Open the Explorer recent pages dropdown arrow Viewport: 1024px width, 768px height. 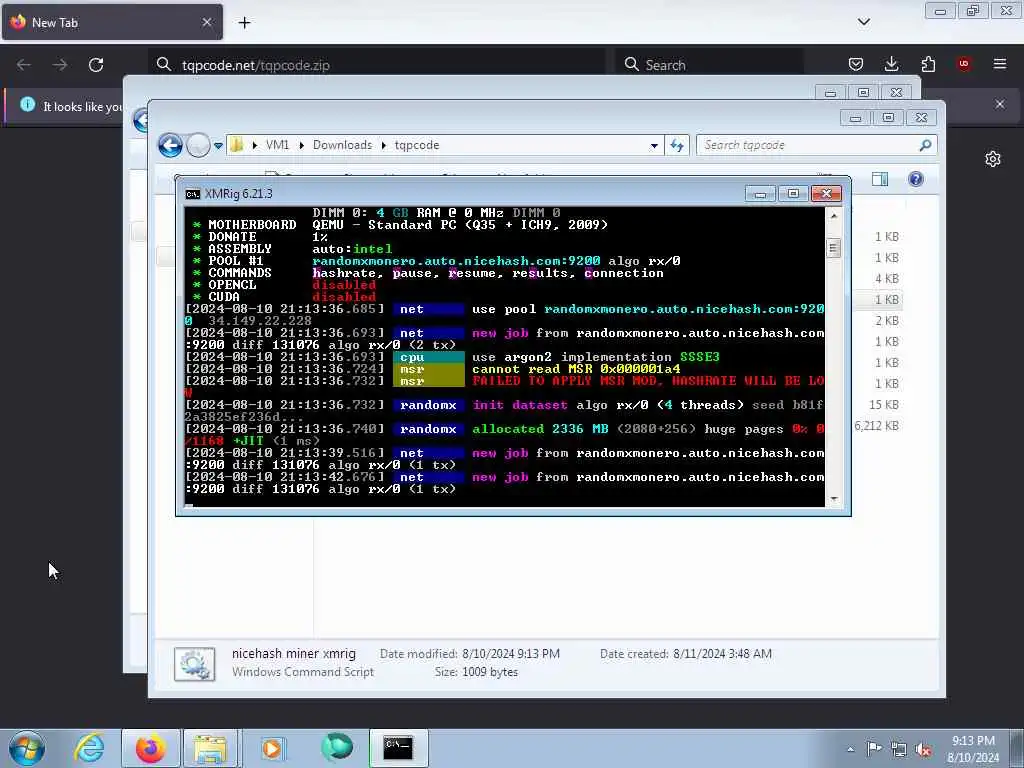218,146
